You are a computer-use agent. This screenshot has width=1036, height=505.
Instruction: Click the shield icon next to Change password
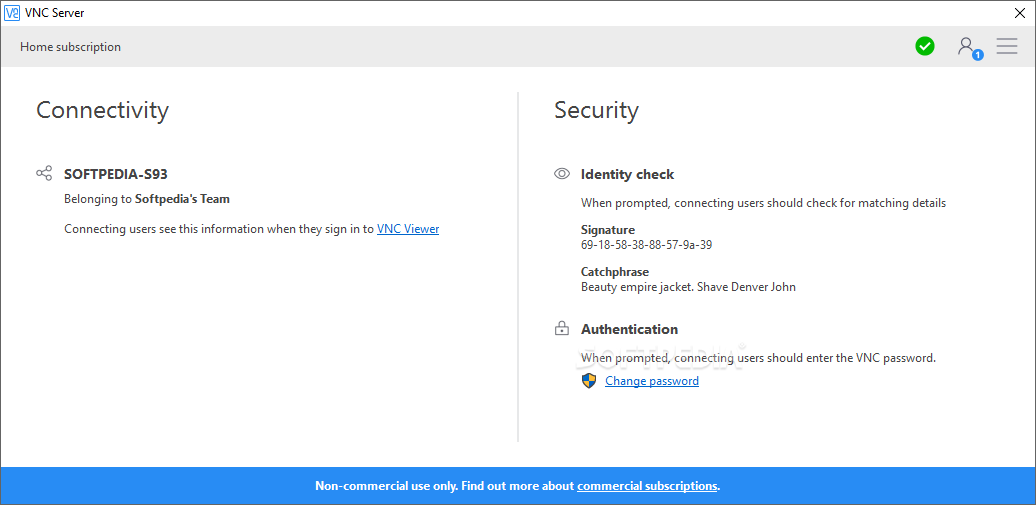coord(589,381)
